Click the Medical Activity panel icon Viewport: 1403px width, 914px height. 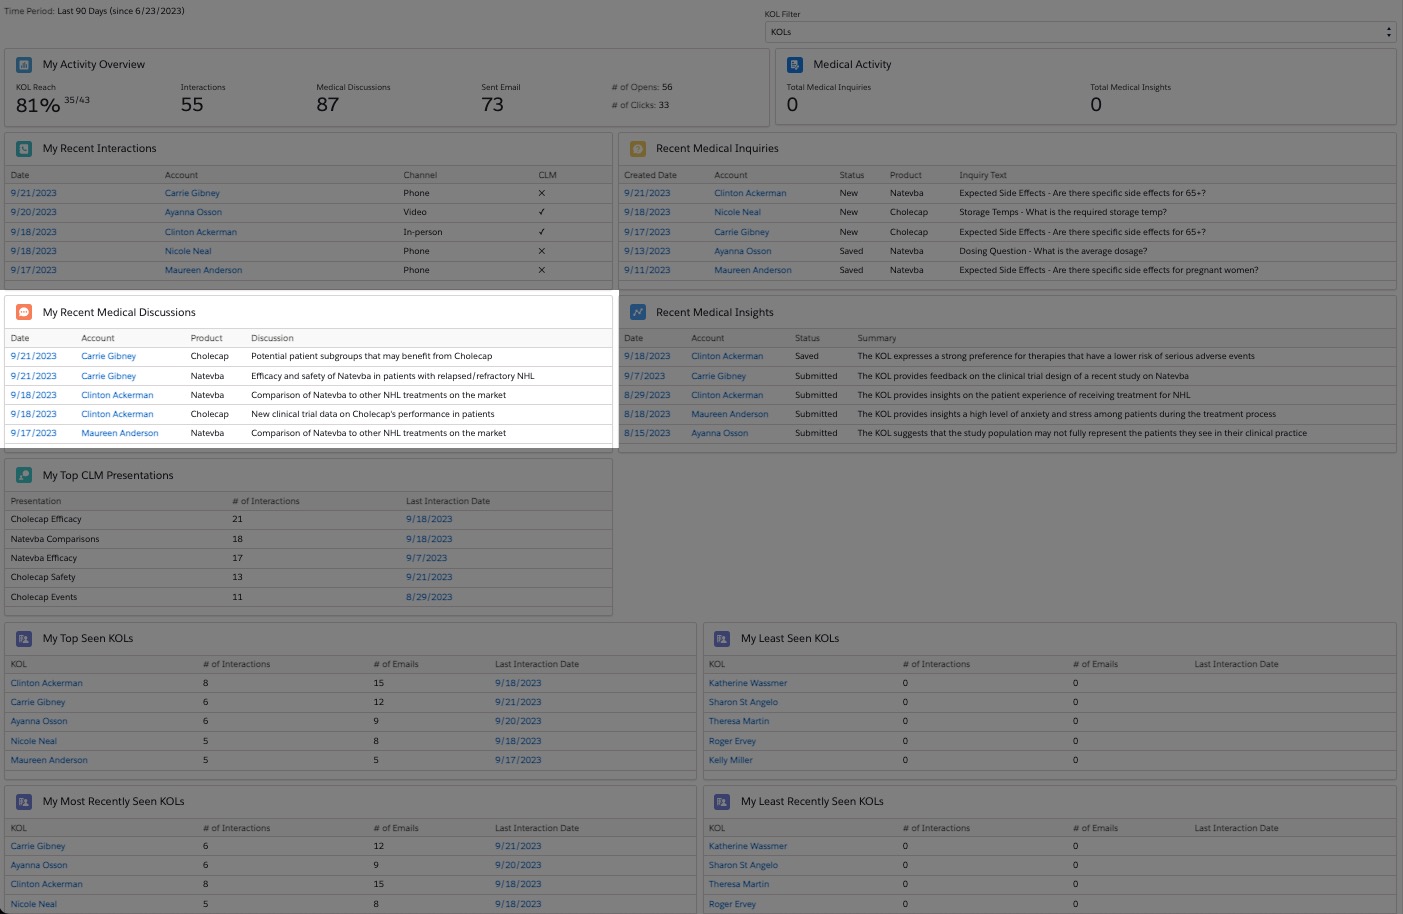click(x=795, y=65)
